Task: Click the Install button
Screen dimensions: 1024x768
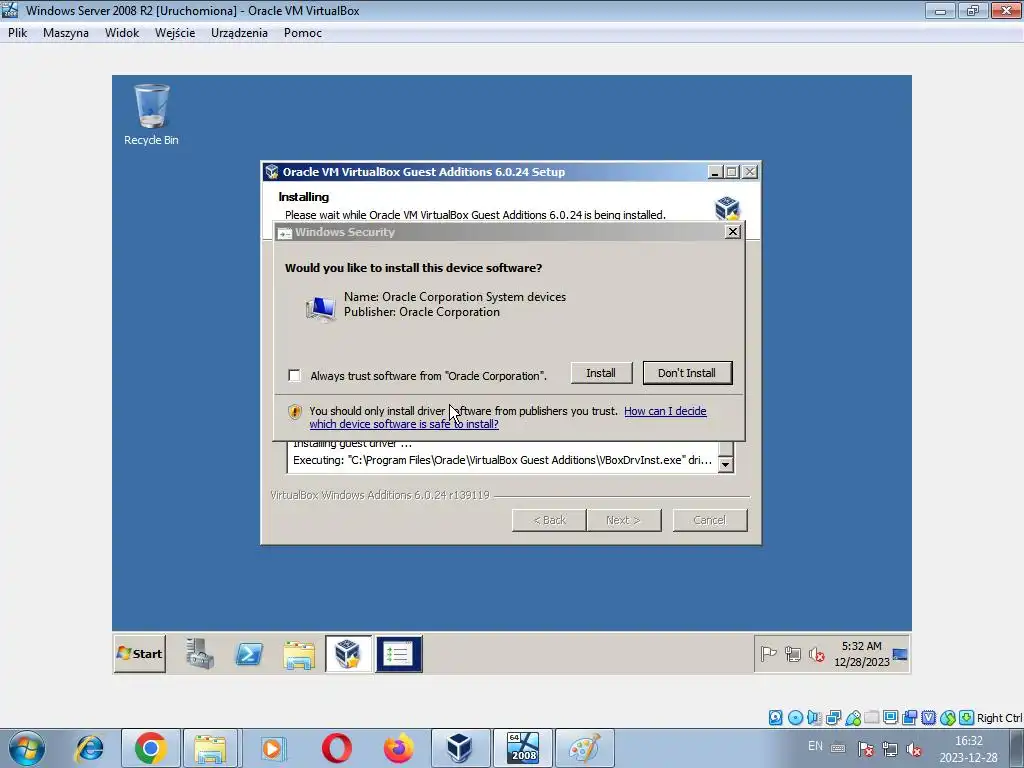Action: 601,373
